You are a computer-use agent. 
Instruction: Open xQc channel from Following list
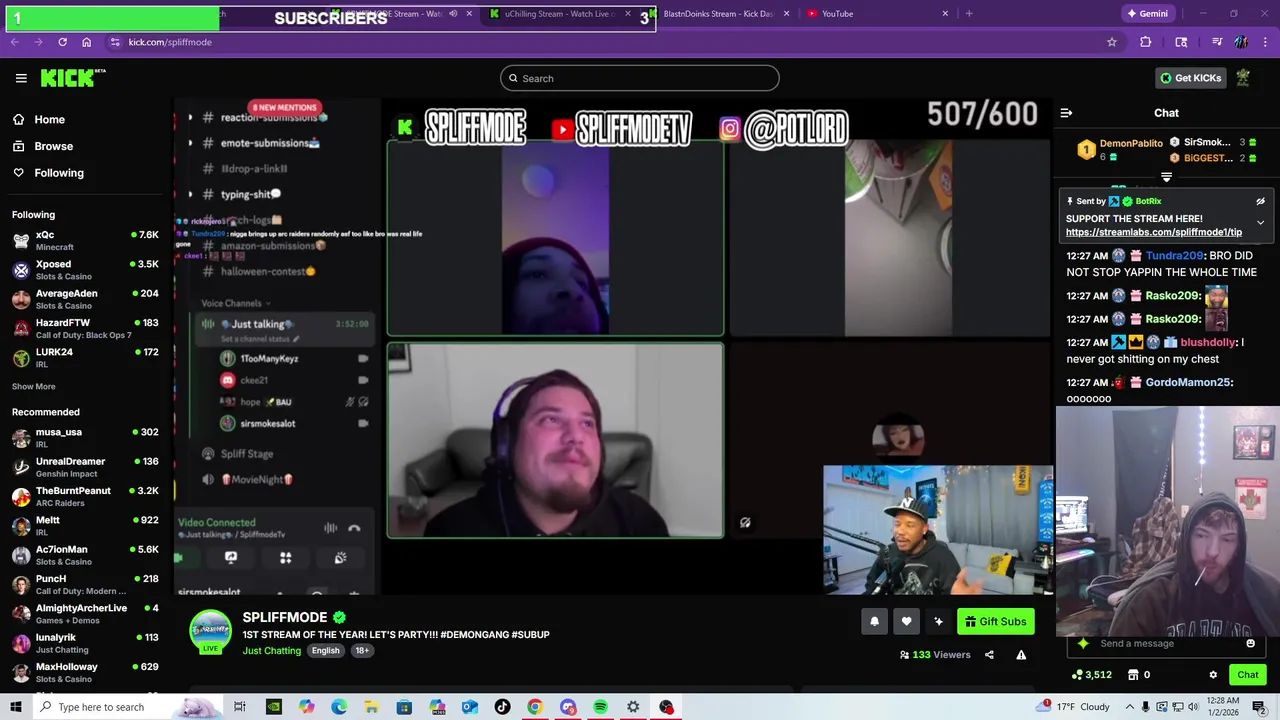click(85, 240)
